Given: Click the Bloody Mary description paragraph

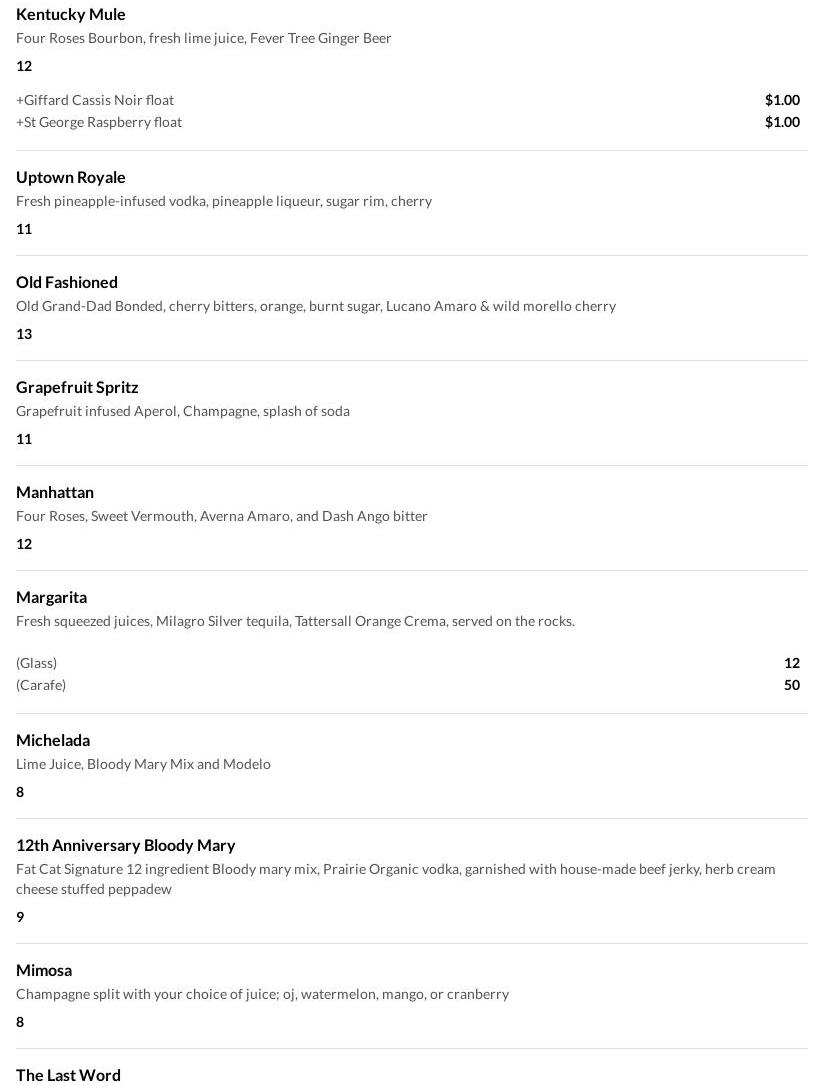Looking at the screenshot, I should click(395, 879).
